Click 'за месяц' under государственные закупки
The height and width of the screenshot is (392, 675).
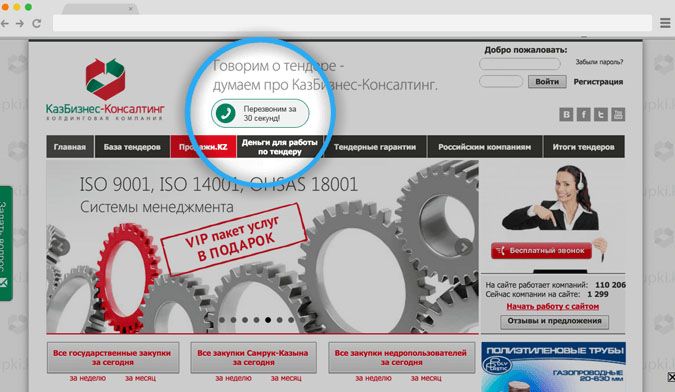coord(140,378)
